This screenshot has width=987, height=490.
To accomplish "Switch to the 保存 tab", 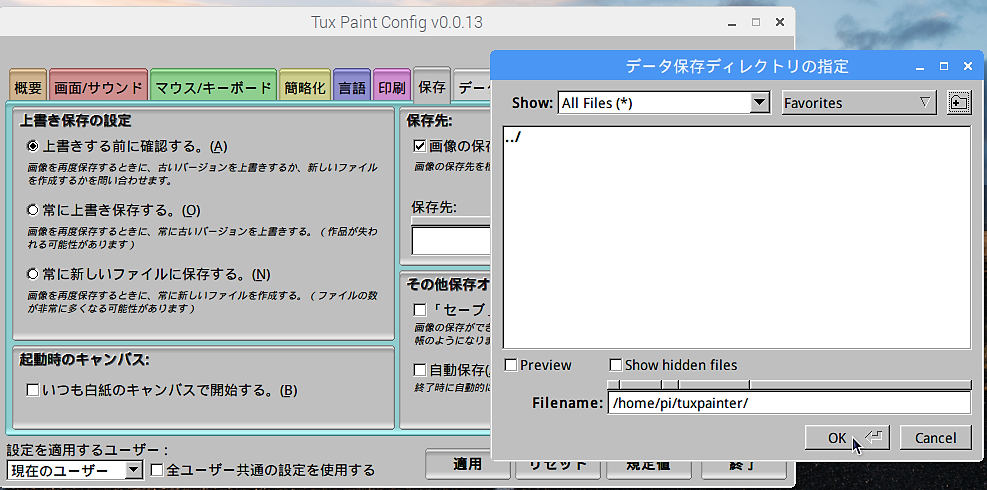I will tap(432, 86).
